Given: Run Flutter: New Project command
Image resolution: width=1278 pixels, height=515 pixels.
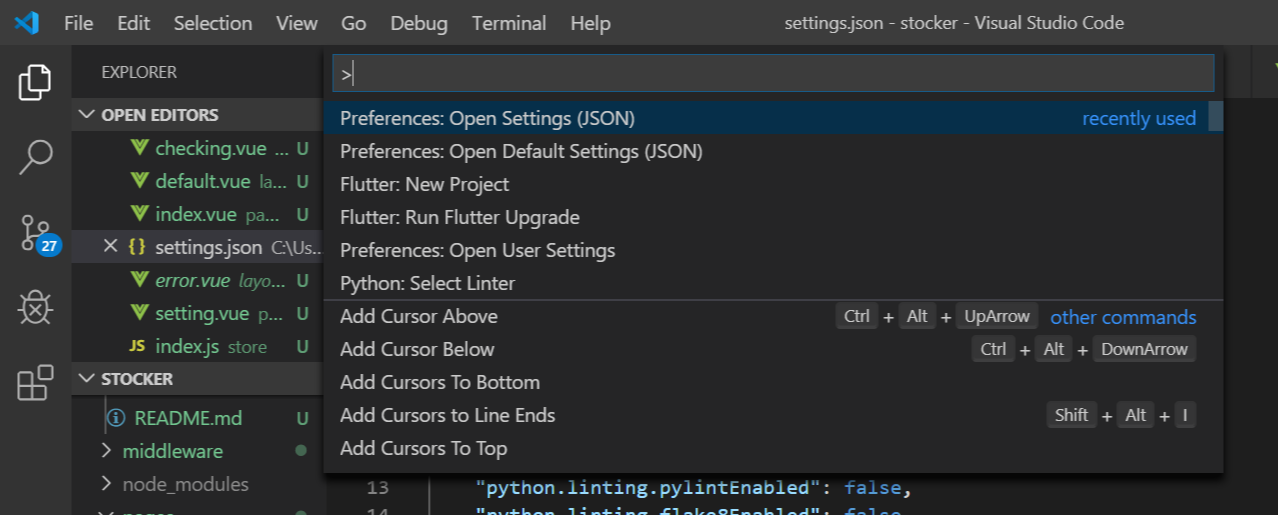Looking at the screenshot, I should [766, 184].
